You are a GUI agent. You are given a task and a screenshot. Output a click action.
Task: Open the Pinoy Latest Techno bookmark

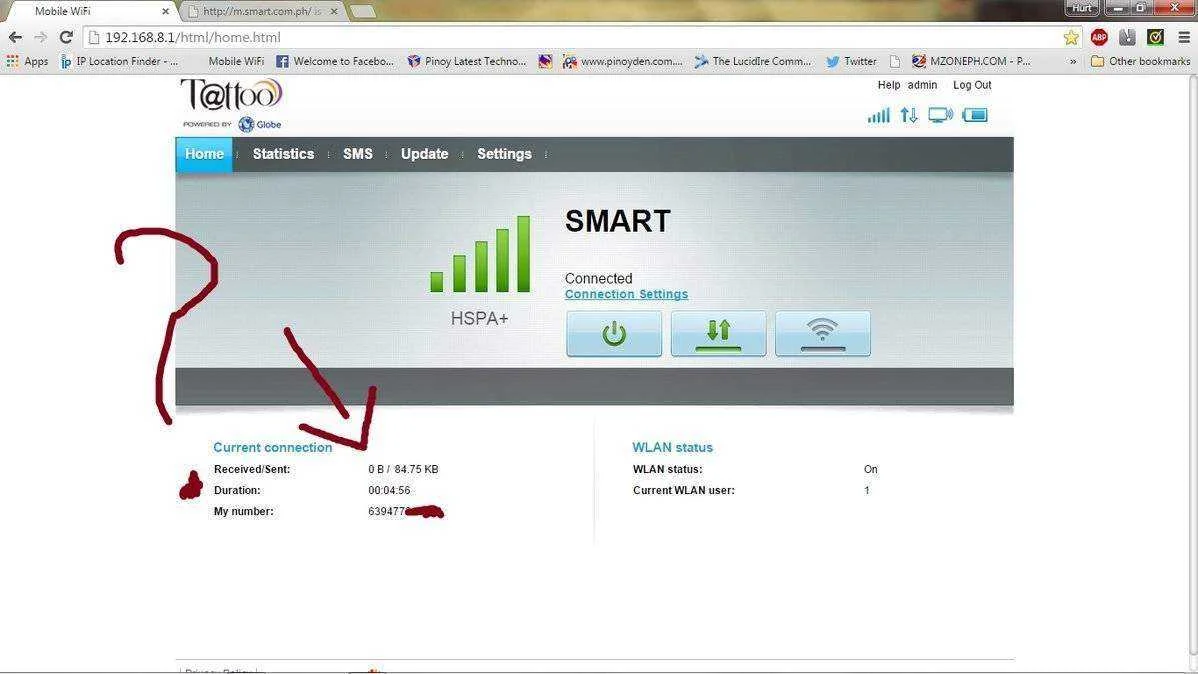tap(467, 61)
